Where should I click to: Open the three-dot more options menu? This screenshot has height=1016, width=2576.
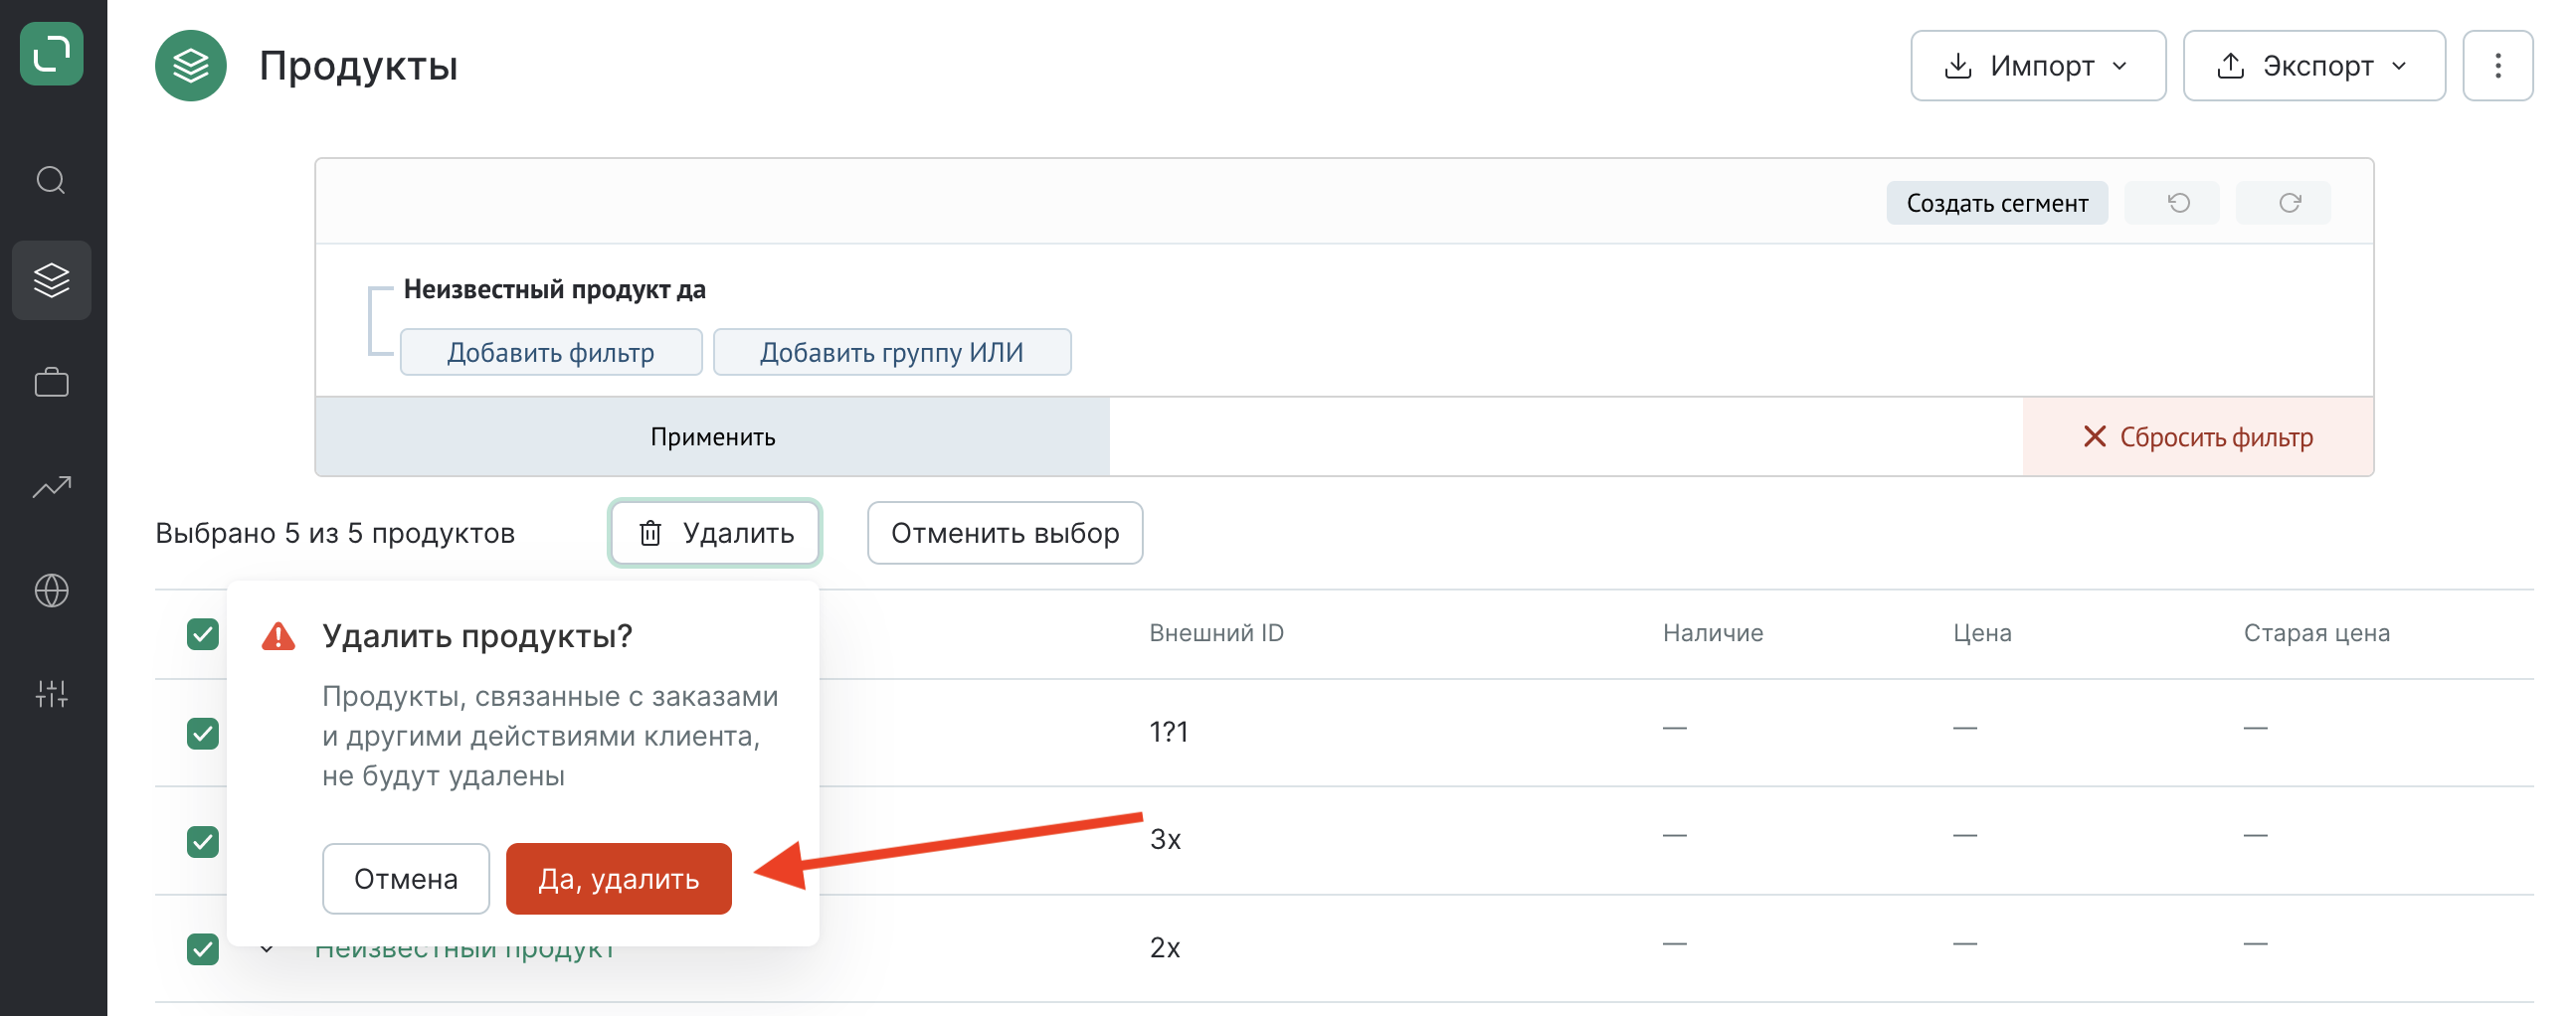pos(2497,66)
